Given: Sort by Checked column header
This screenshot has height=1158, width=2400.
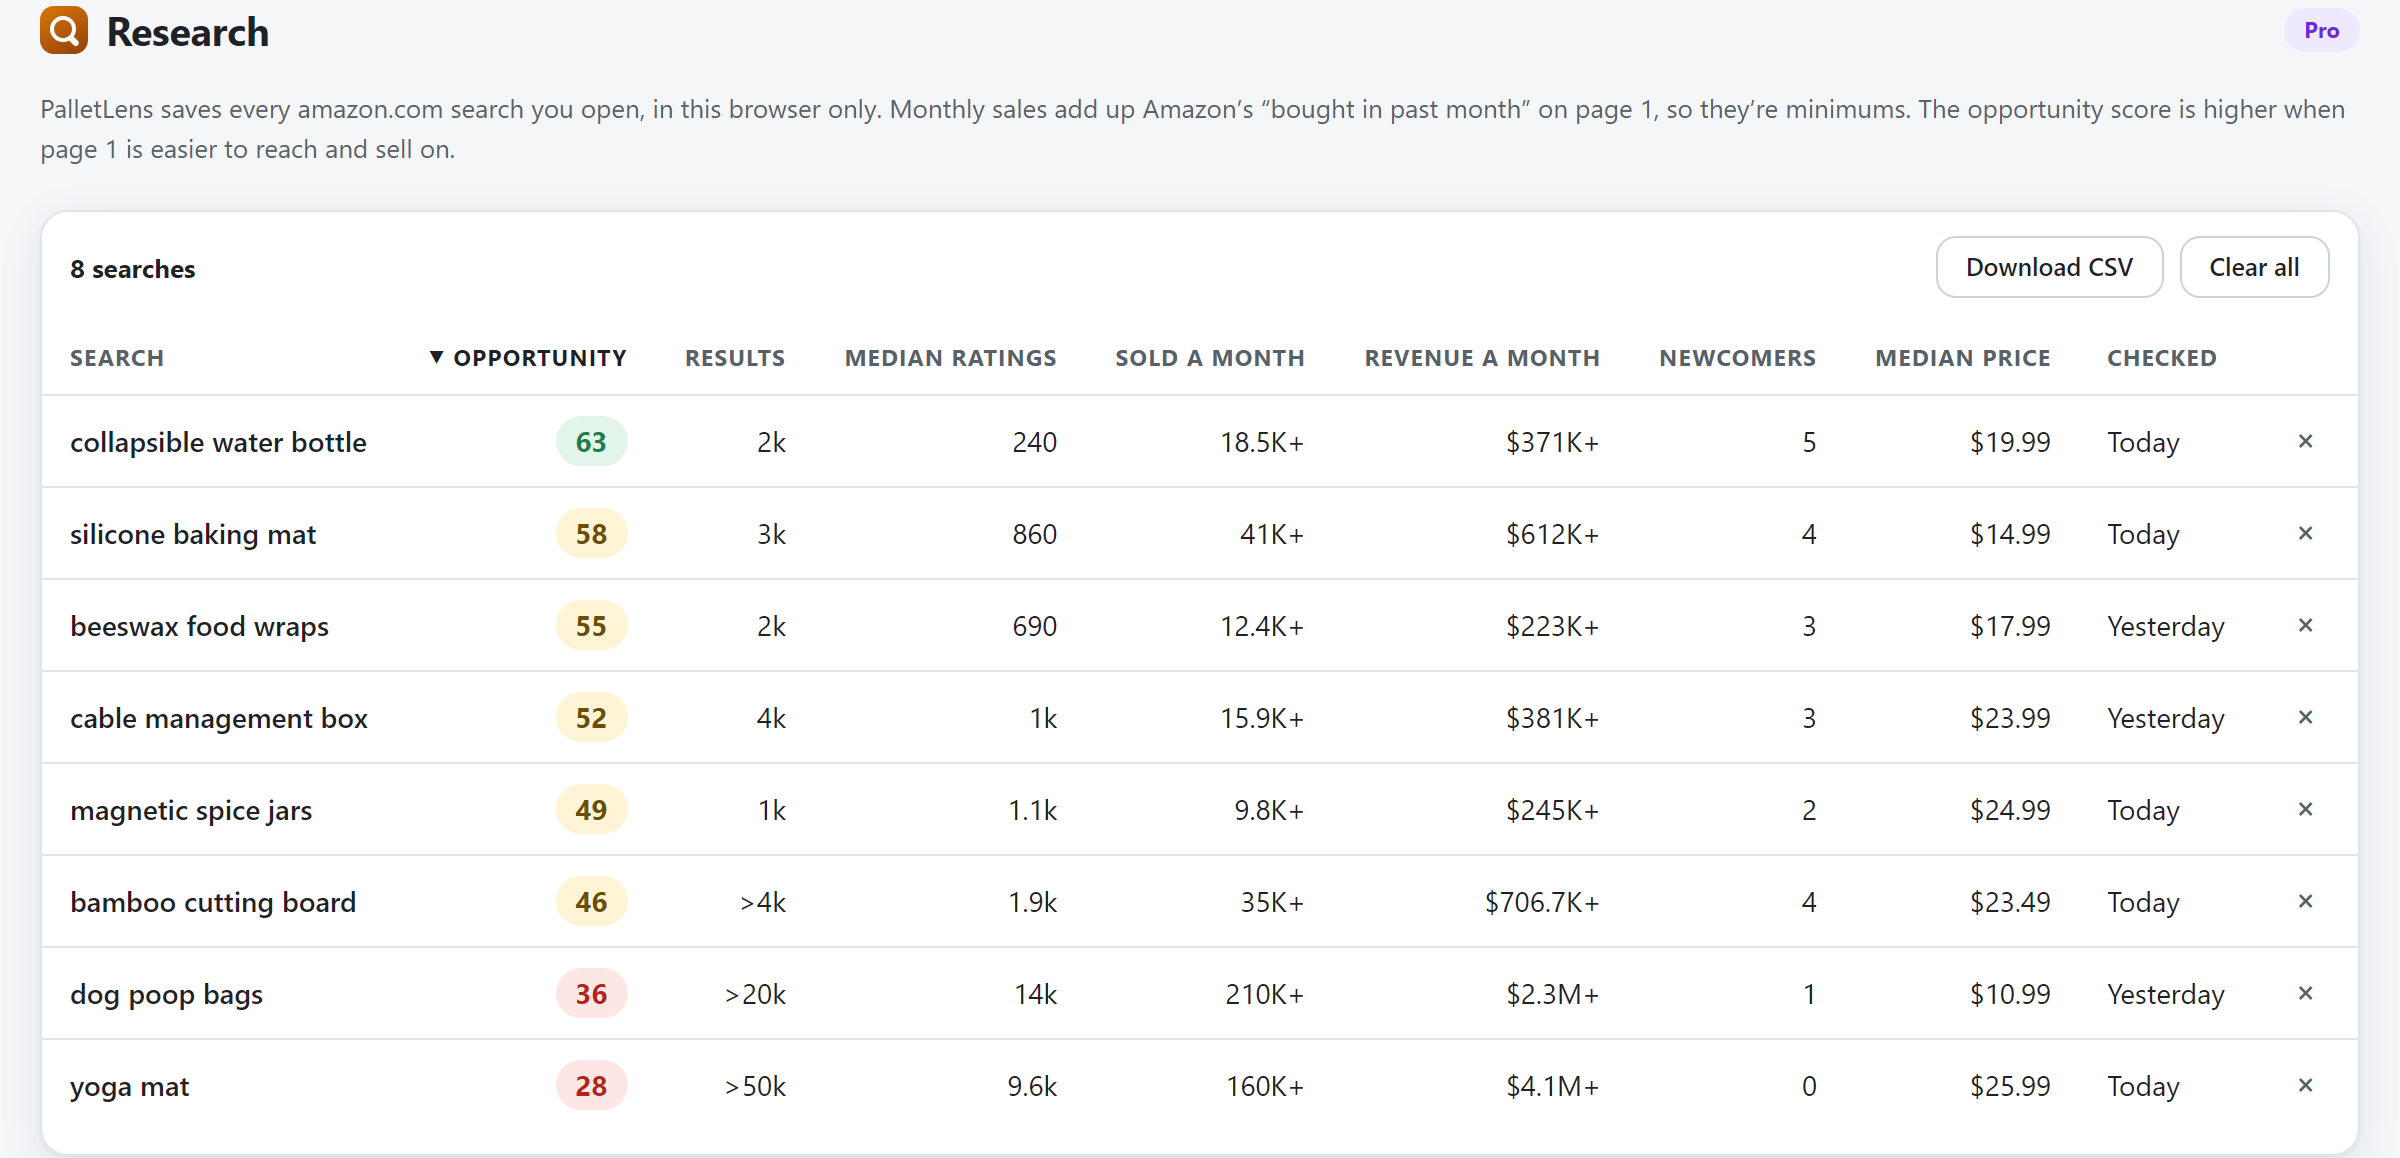Looking at the screenshot, I should tap(2162, 358).
